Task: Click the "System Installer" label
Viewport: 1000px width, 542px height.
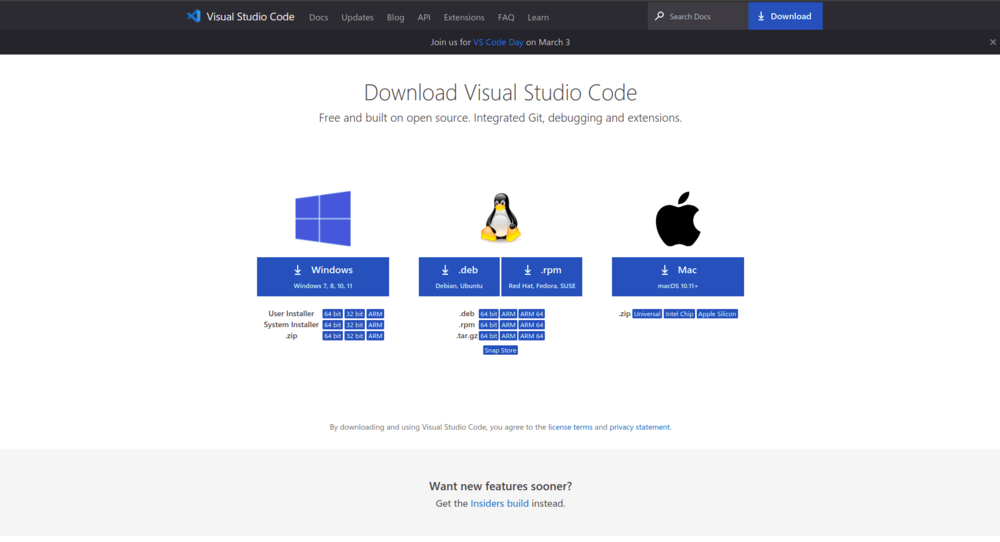Action: 291,325
